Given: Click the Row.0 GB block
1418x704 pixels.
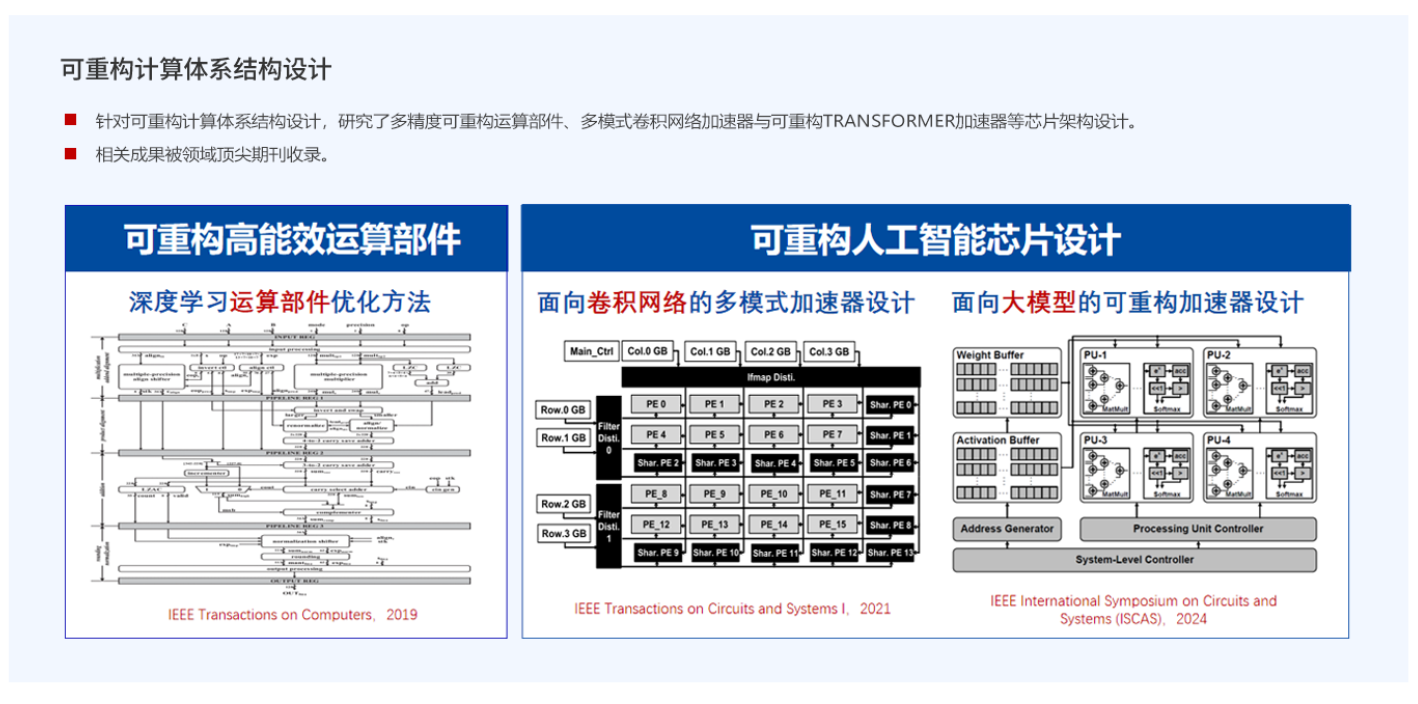Looking at the screenshot, I should (x=563, y=410).
